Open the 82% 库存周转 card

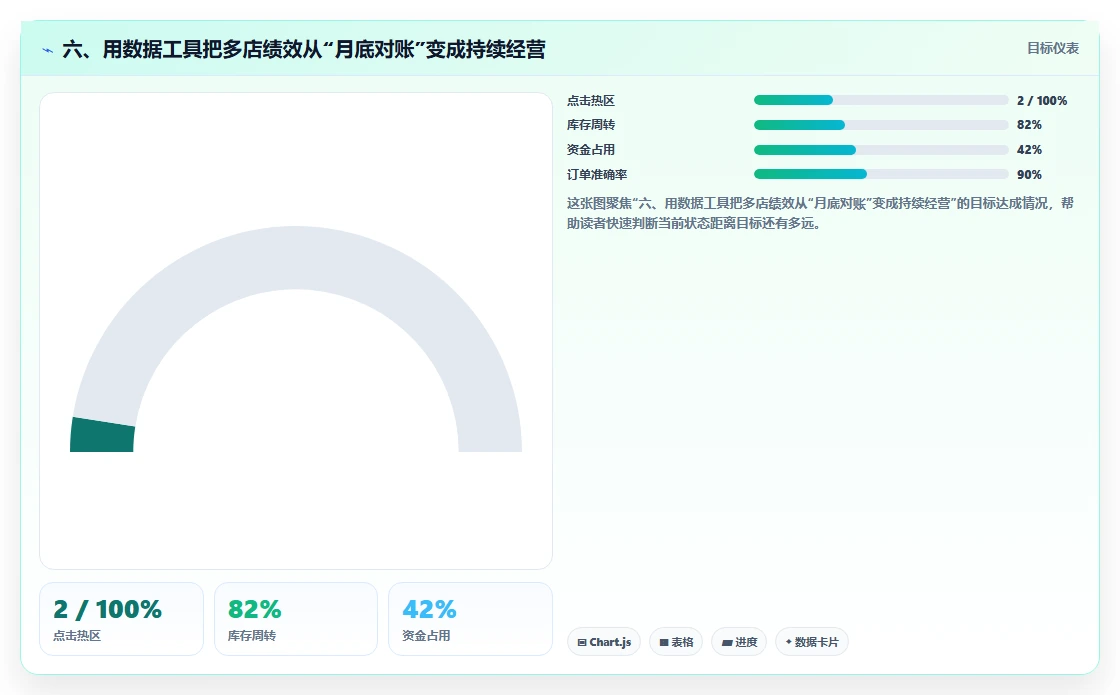(x=296, y=619)
